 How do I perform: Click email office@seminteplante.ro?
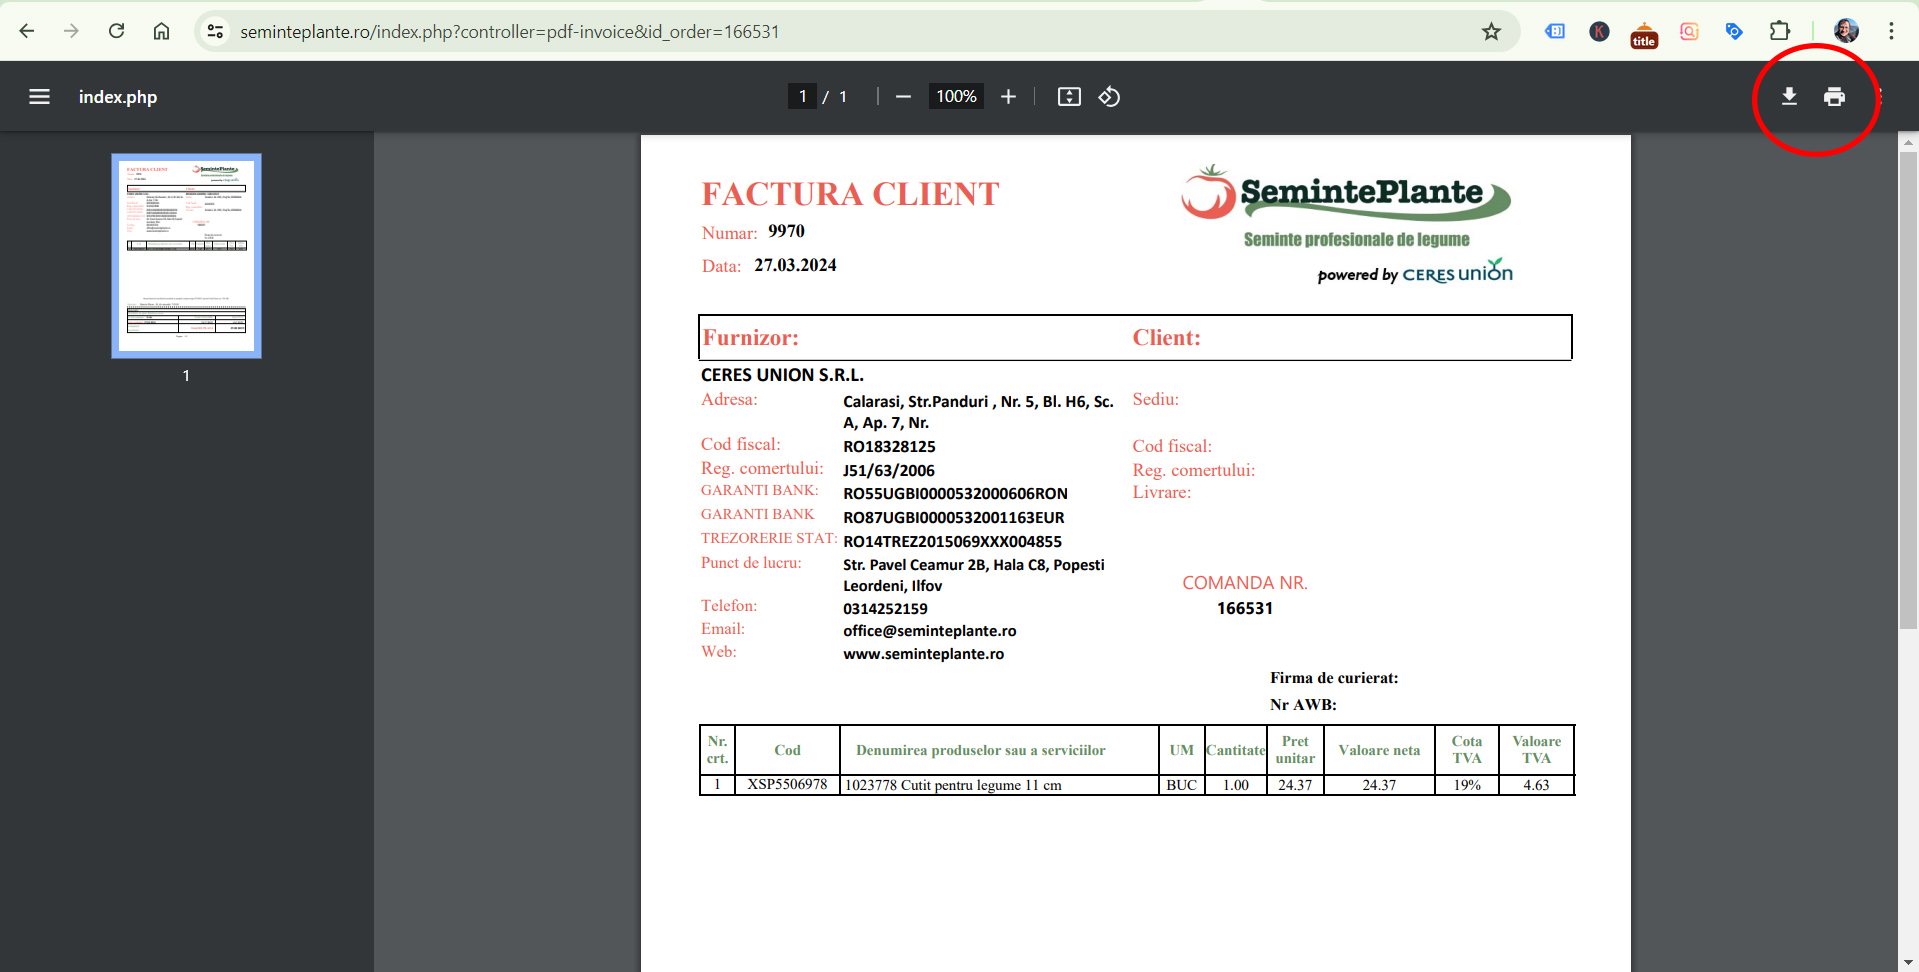(929, 631)
